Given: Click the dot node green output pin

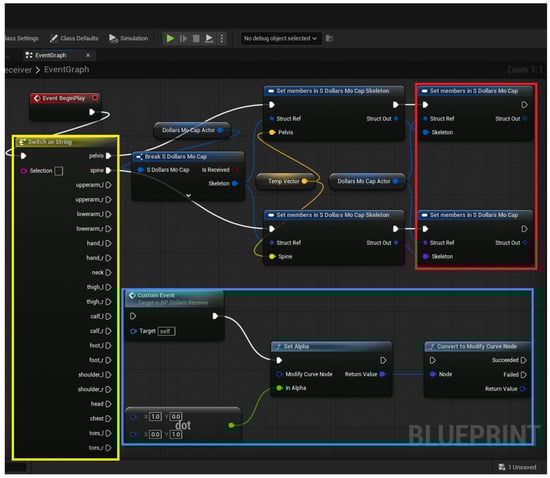Looking at the screenshot, I should pos(231,425).
